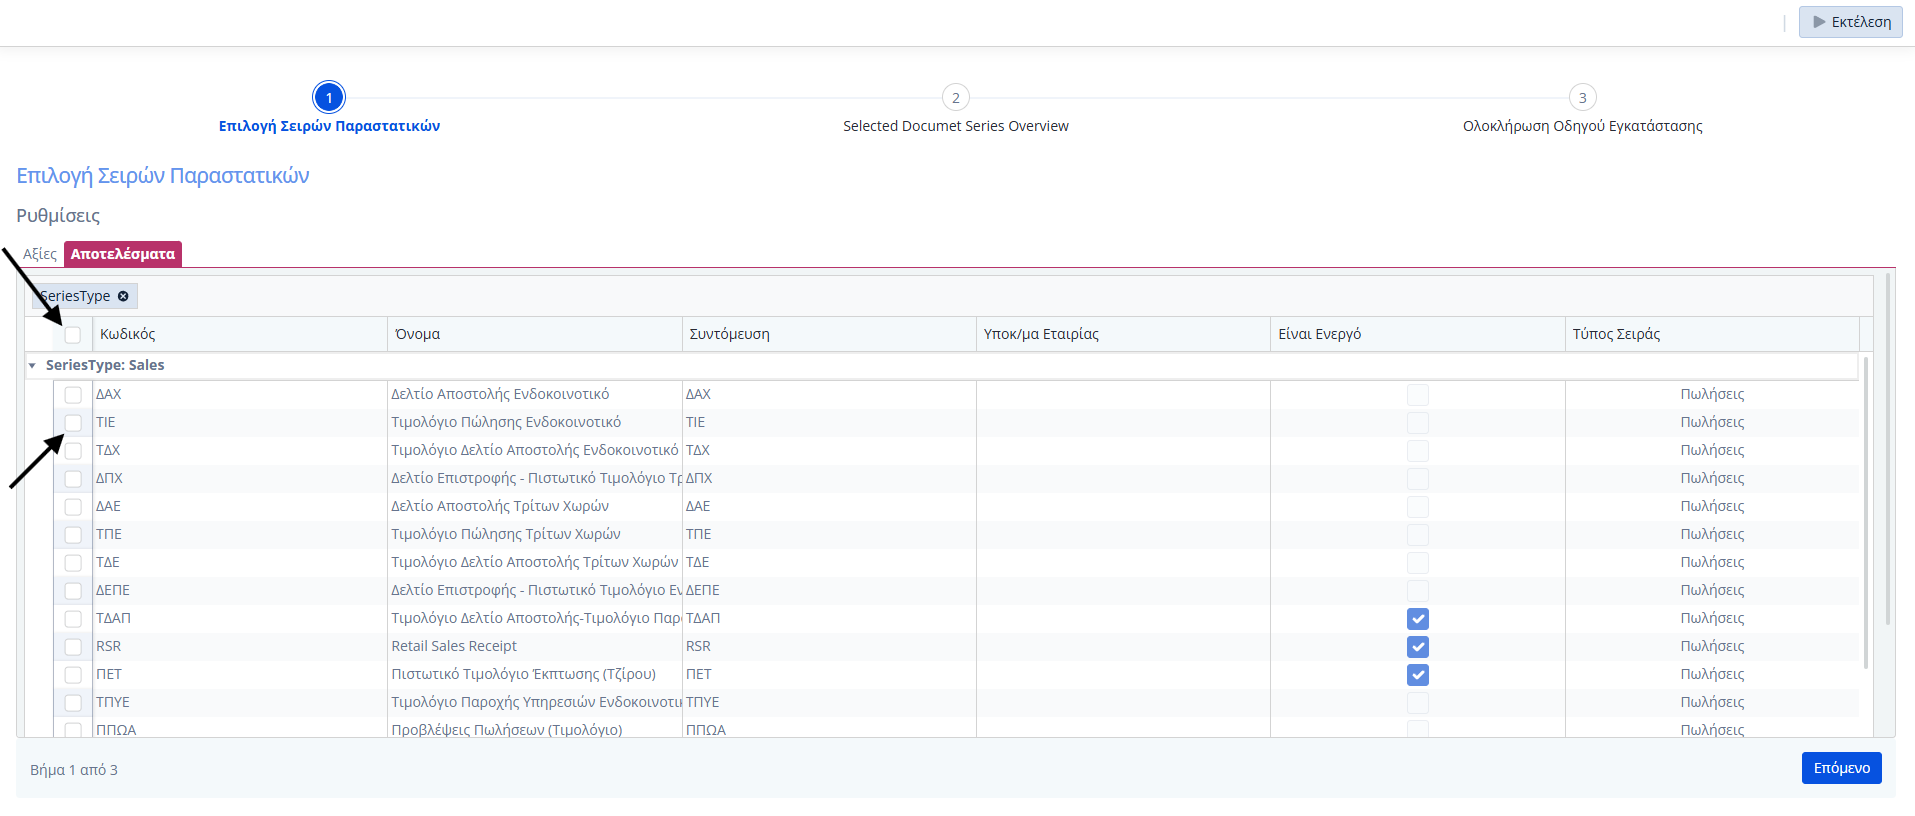Remove the SeriesType grouping chip

pos(123,296)
